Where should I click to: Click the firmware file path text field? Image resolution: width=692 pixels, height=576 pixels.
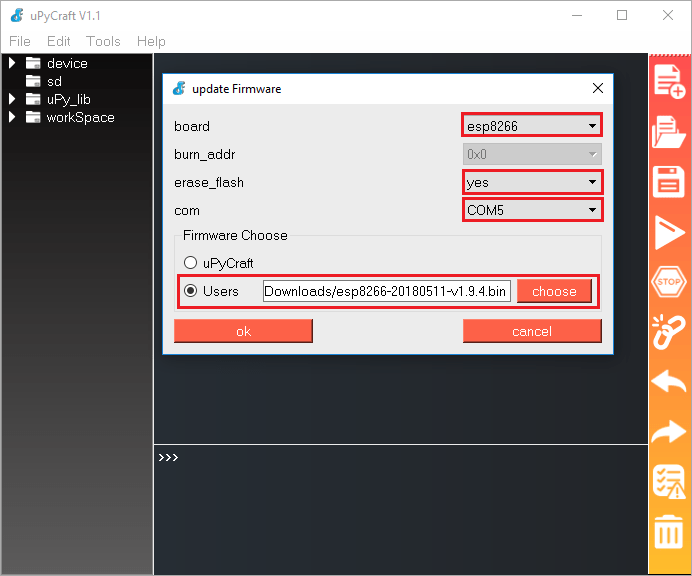pyautogui.click(x=386, y=291)
